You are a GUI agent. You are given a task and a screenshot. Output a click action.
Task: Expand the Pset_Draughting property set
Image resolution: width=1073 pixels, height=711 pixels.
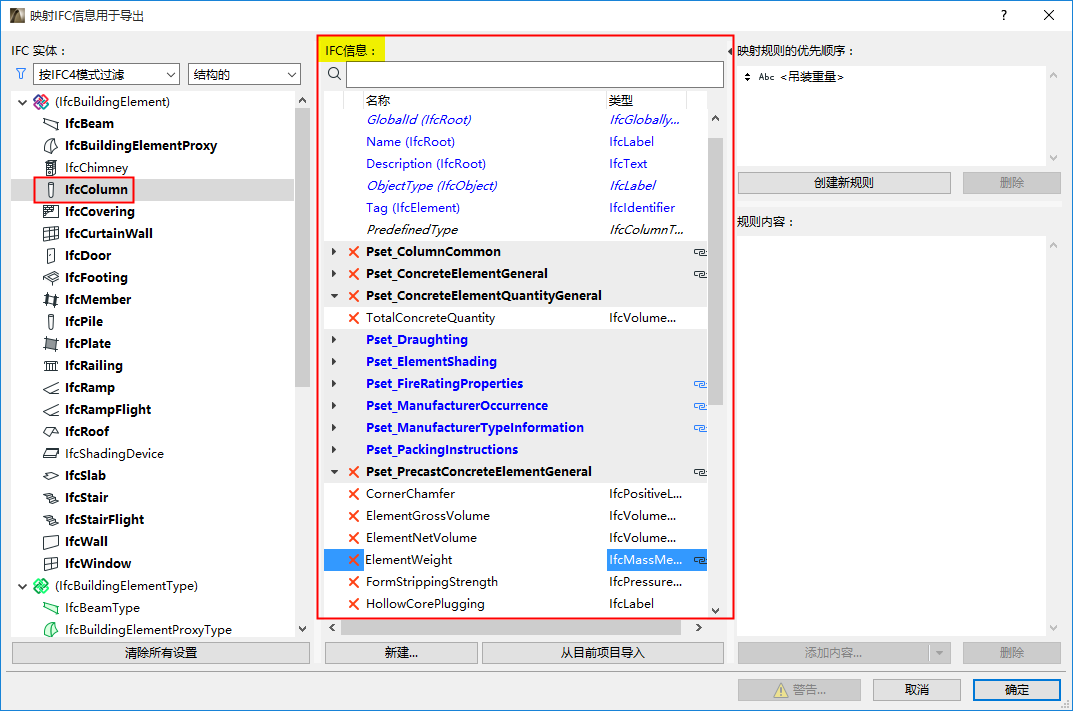click(x=334, y=339)
